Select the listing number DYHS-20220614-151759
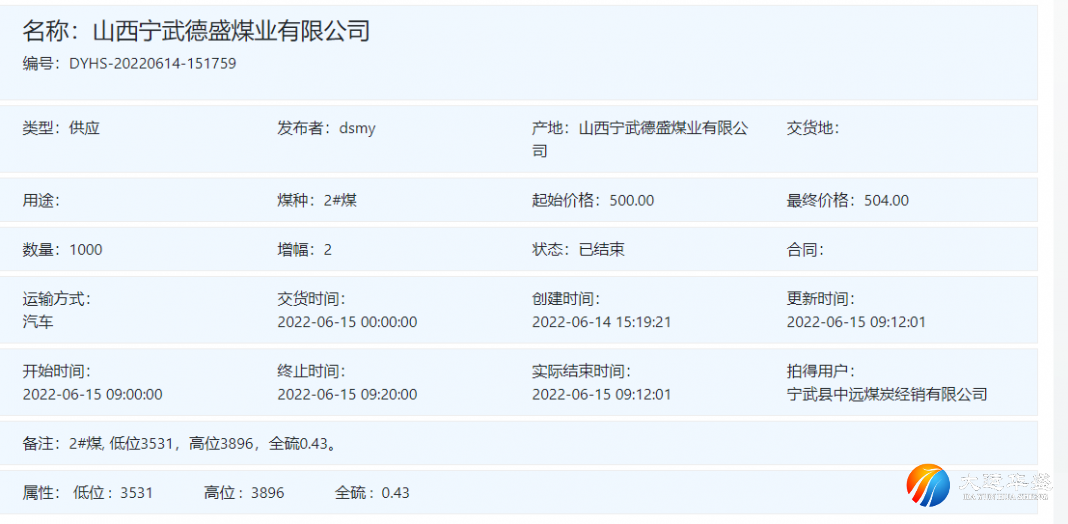 click(x=152, y=64)
